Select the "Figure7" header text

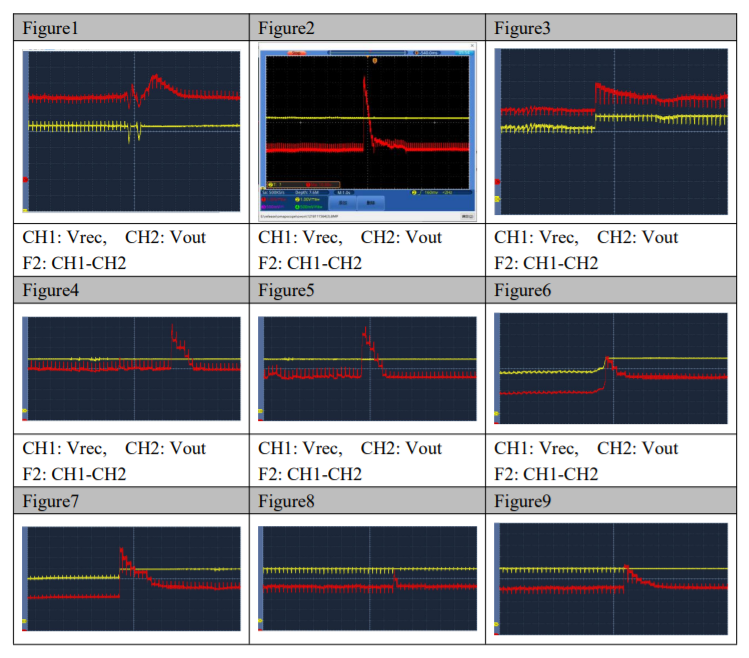pyautogui.click(x=51, y=501)
